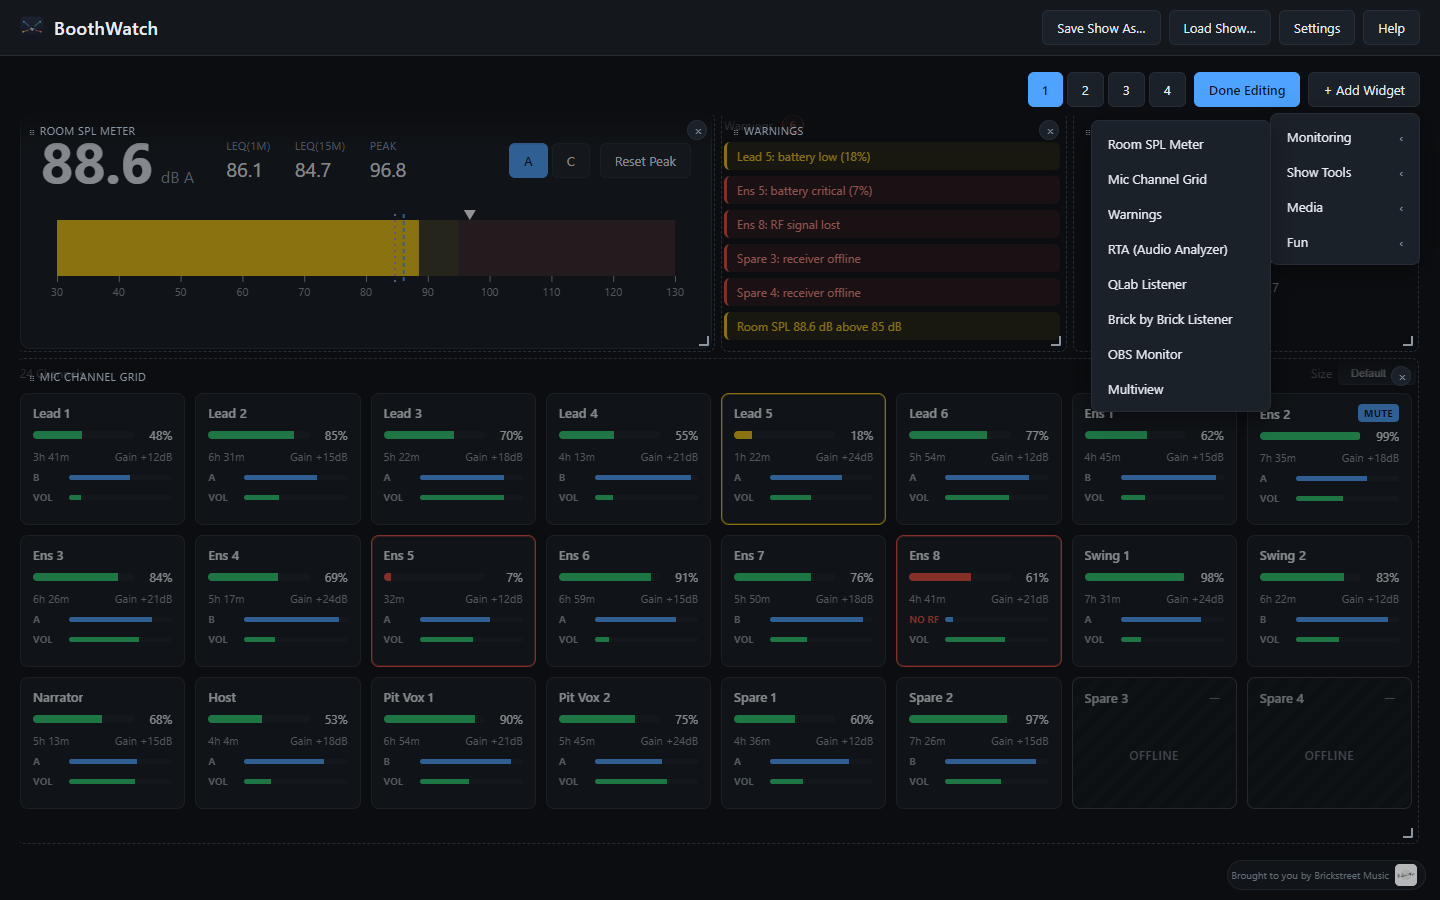Click warning Ens 5: battery critical (7%)
Image resolution: width=1440 pixels, height=900 pixels.
coord(891,191)
